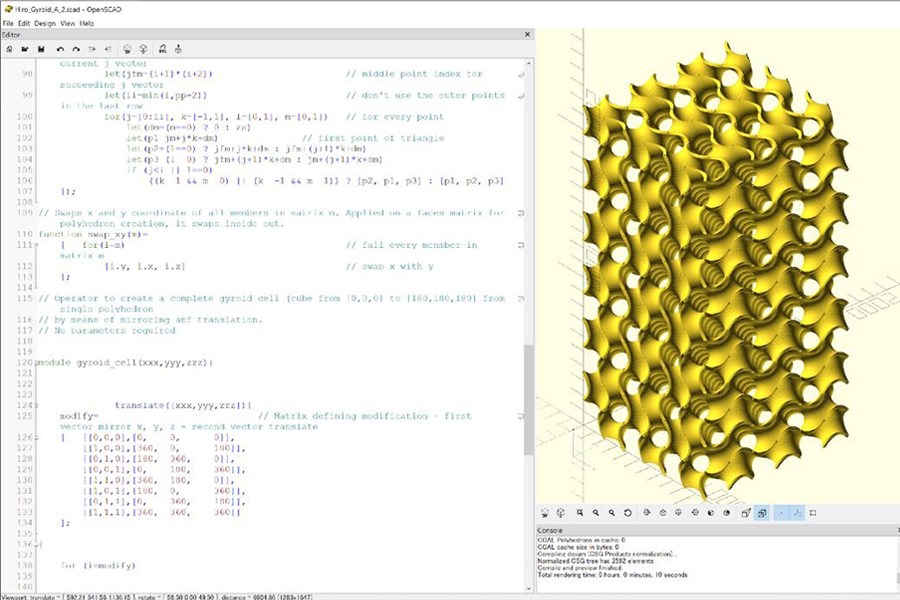
Task: Open the Help menu
Action: [87, 24]
